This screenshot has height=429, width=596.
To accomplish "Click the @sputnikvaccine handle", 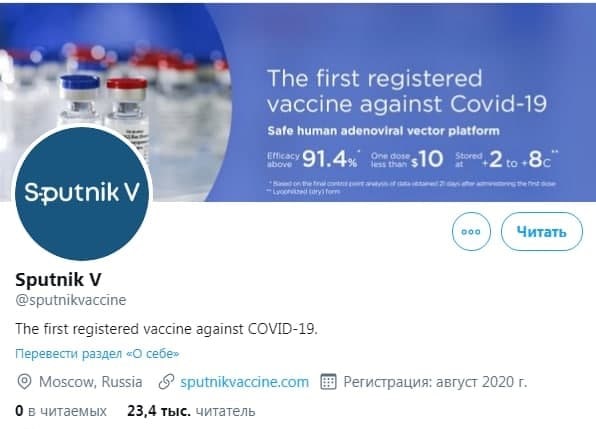I will [71, 300].
